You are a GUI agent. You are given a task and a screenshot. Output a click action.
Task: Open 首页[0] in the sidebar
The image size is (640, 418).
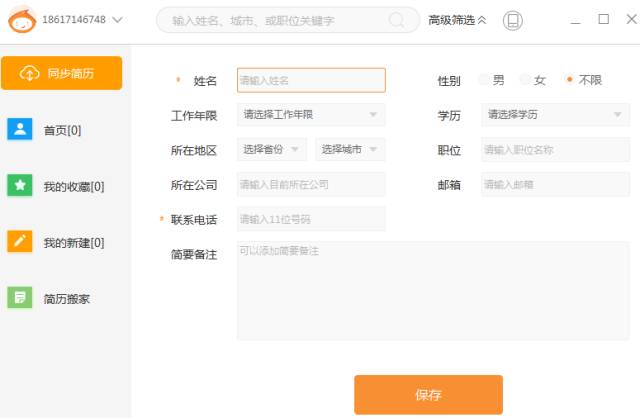[x=62, y=131]
